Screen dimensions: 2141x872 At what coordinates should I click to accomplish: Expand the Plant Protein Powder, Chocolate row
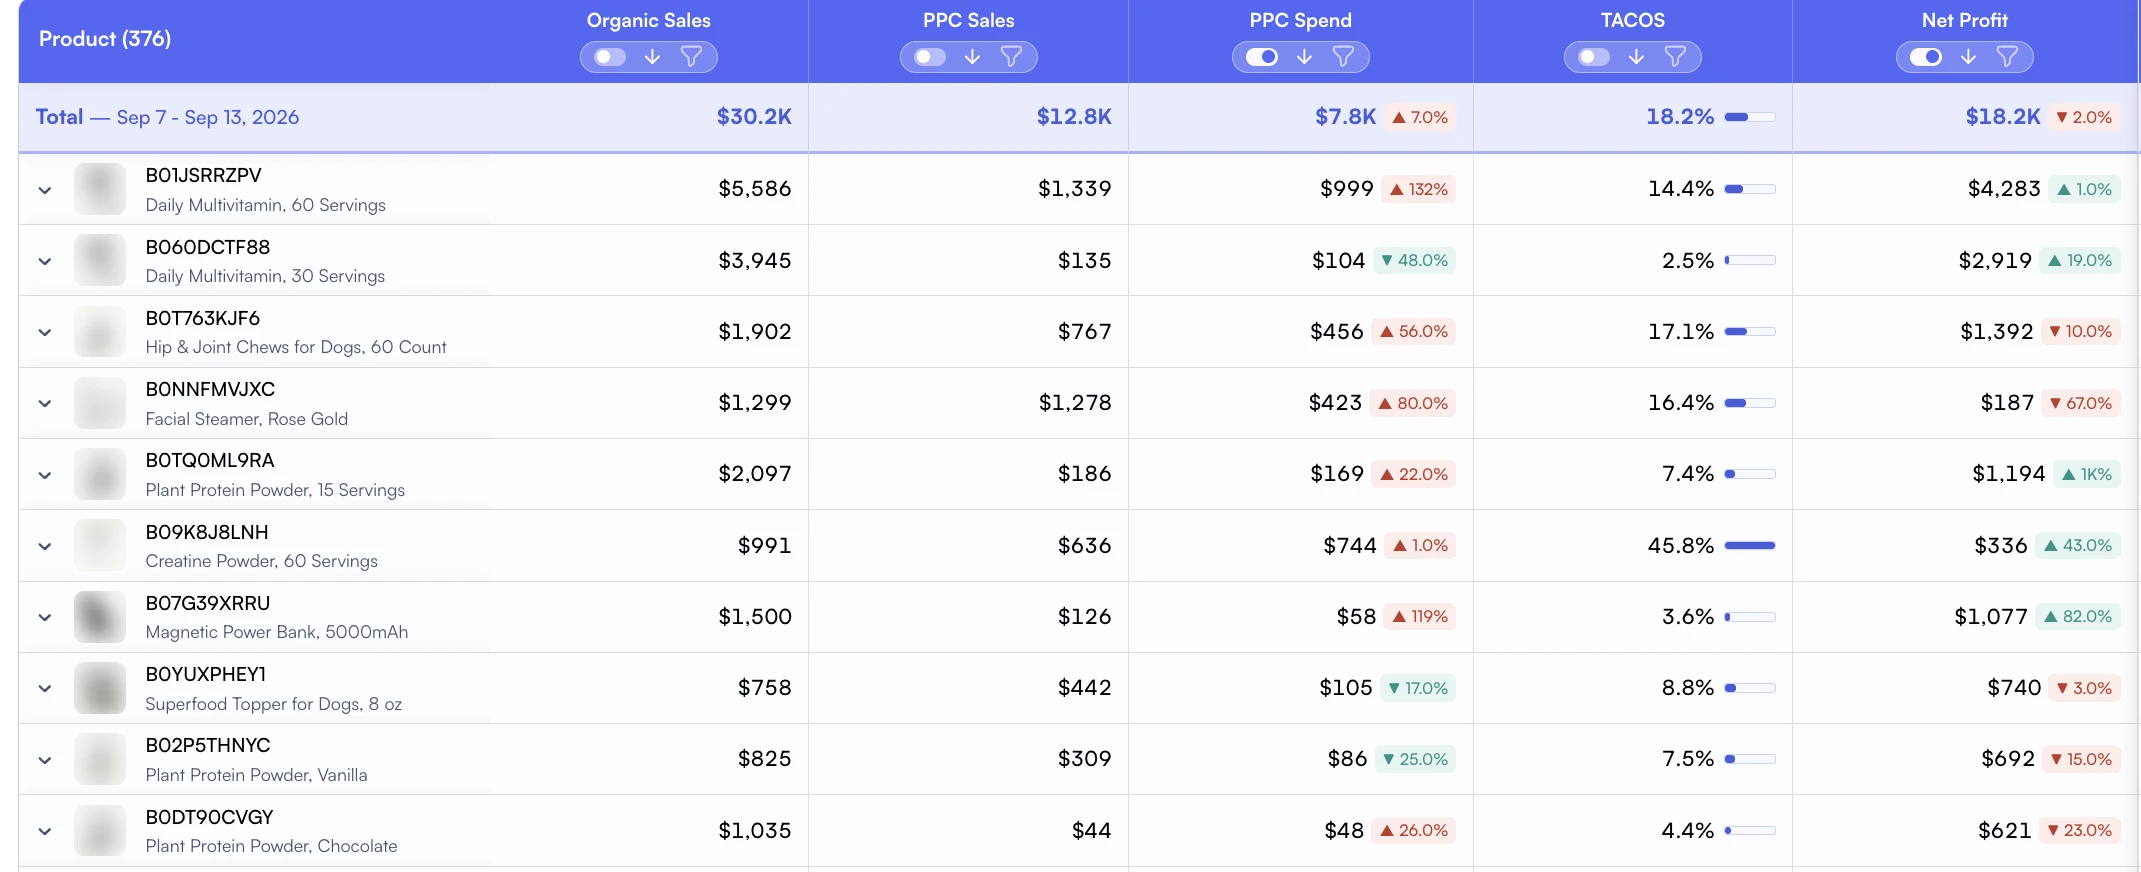[x=45, y=831]
